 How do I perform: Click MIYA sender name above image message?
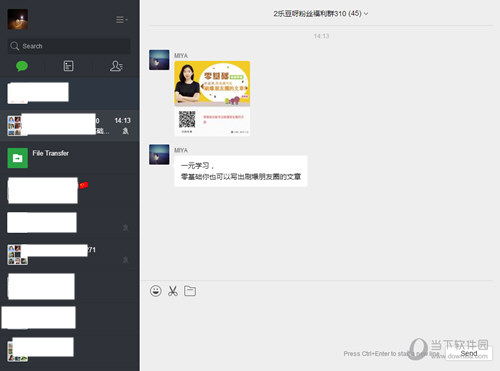click(181, 56)
